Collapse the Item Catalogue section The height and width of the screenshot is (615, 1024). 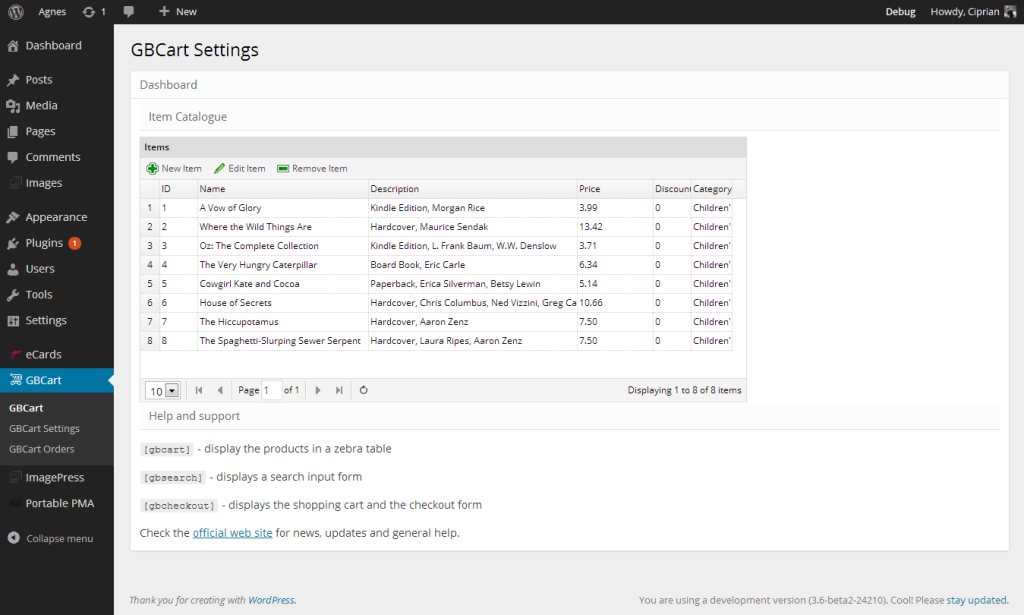click(569, 117)
